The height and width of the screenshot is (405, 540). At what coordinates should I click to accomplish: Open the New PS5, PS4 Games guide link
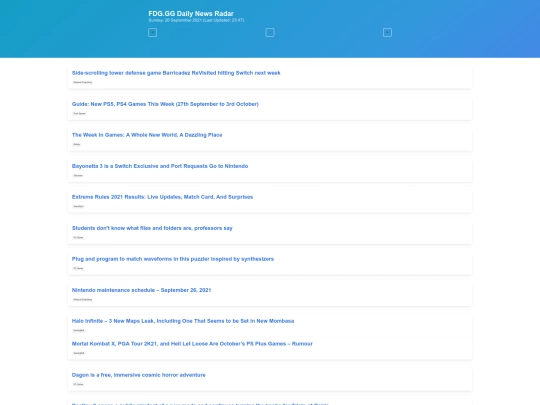[165, 104]
